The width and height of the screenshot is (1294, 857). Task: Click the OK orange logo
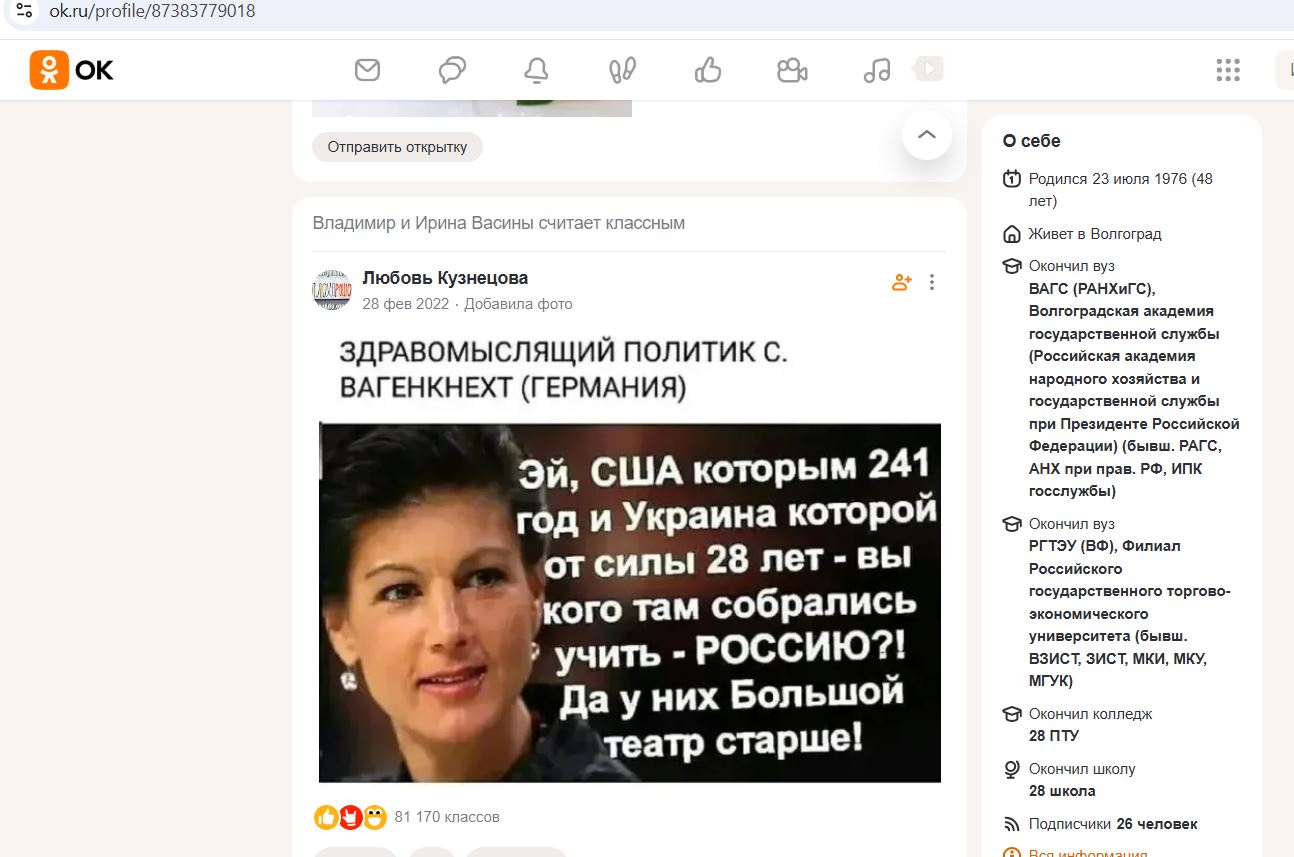(x=72, y=70)
